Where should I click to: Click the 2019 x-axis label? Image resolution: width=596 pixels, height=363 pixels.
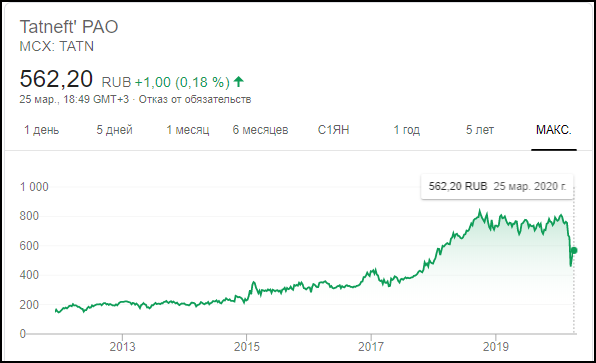[496, 347]
